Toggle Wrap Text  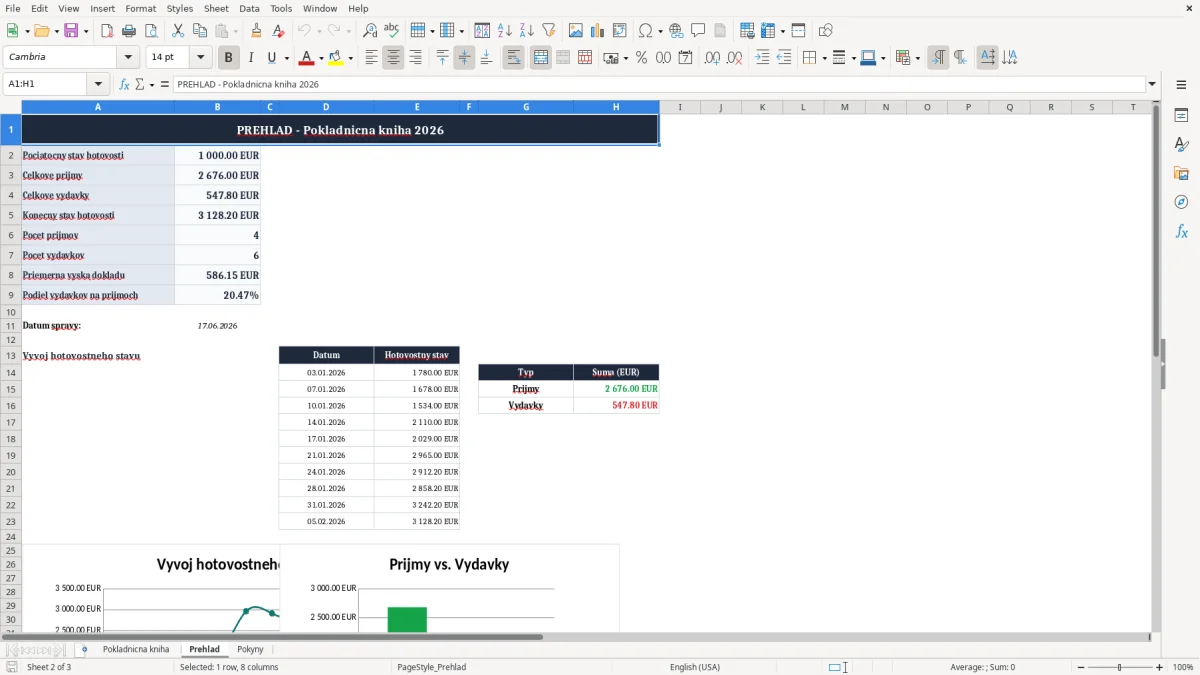tap(514, 58)
